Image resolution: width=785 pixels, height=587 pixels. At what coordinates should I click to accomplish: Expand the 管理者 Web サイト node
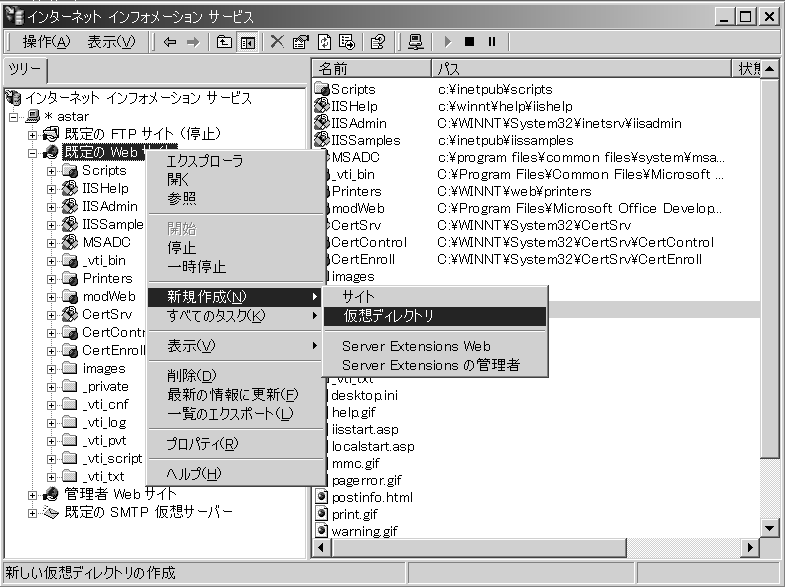(33, 495)
